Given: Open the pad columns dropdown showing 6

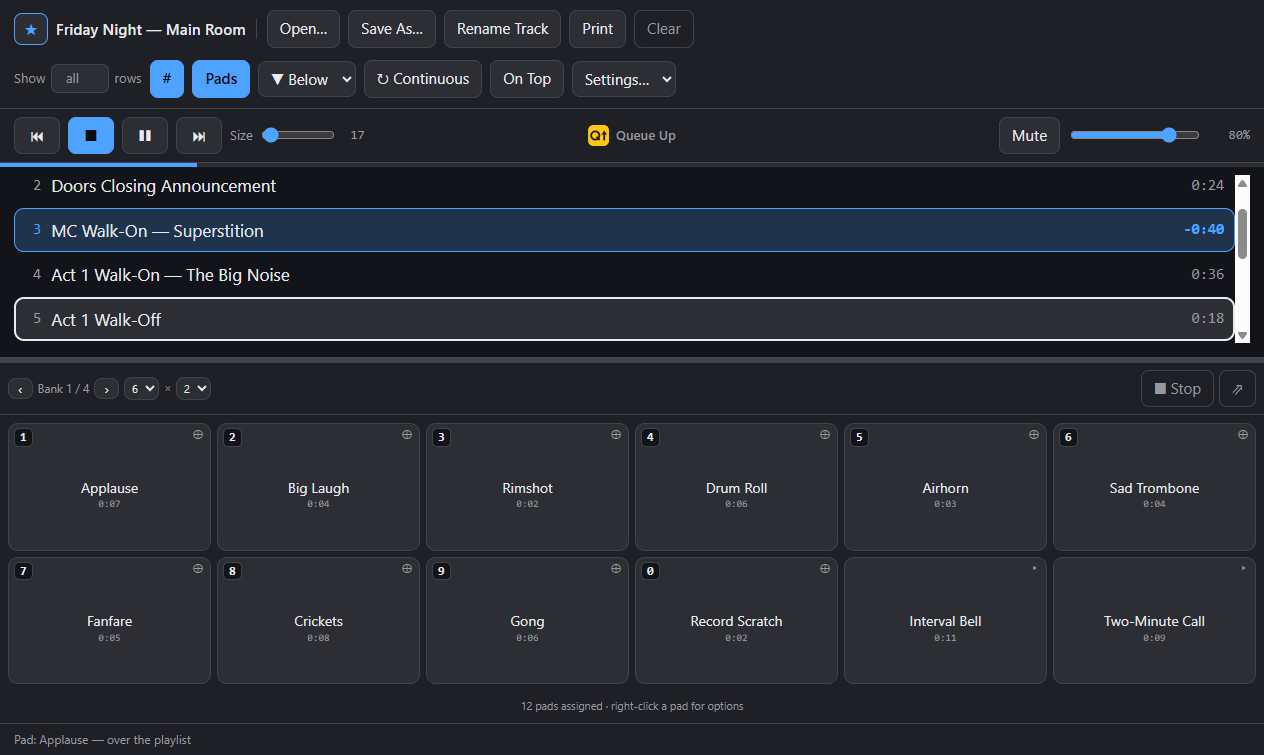Looking at the screenshot, I should (x=141, y=389).
